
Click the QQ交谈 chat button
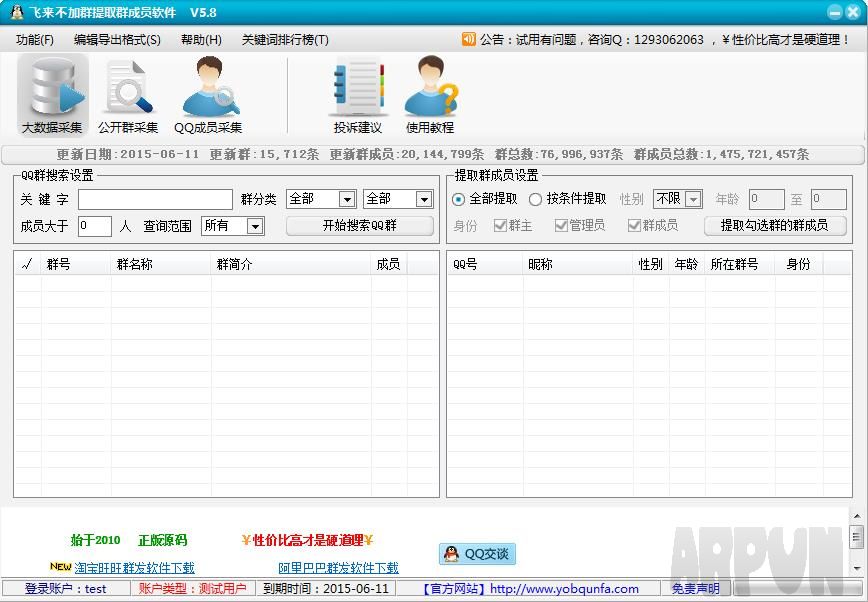478,554
